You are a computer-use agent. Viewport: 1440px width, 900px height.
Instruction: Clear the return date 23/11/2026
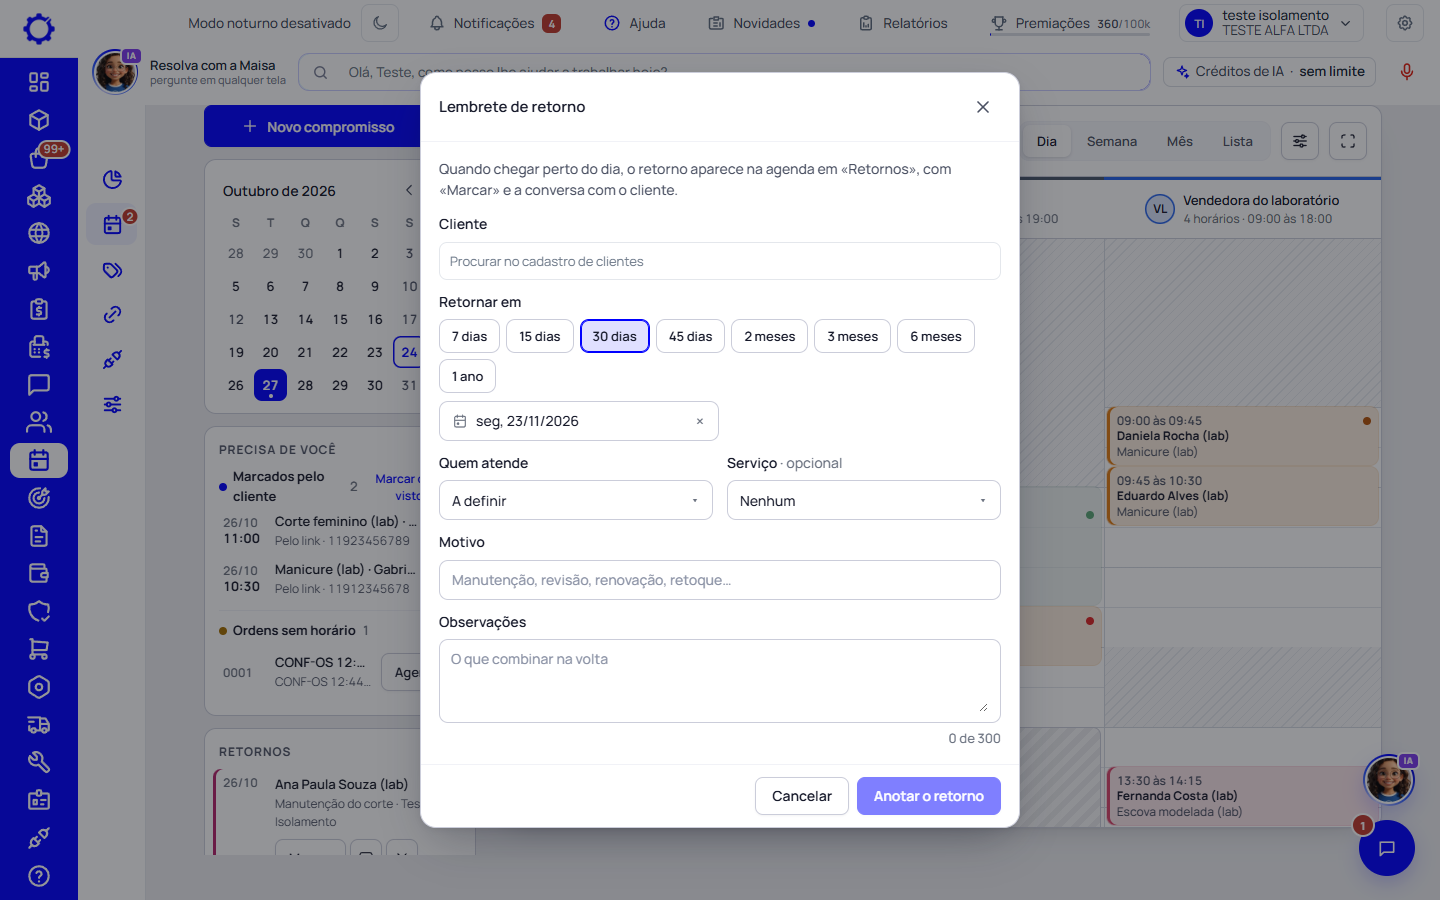(x=700, y=421)
